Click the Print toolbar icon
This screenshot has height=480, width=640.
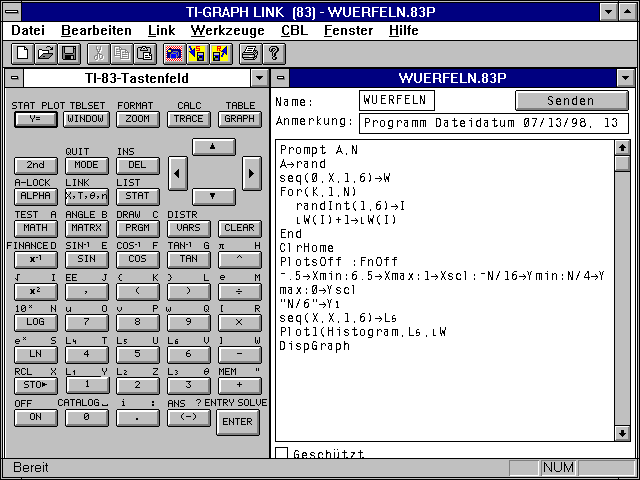[x=250, y=54]
